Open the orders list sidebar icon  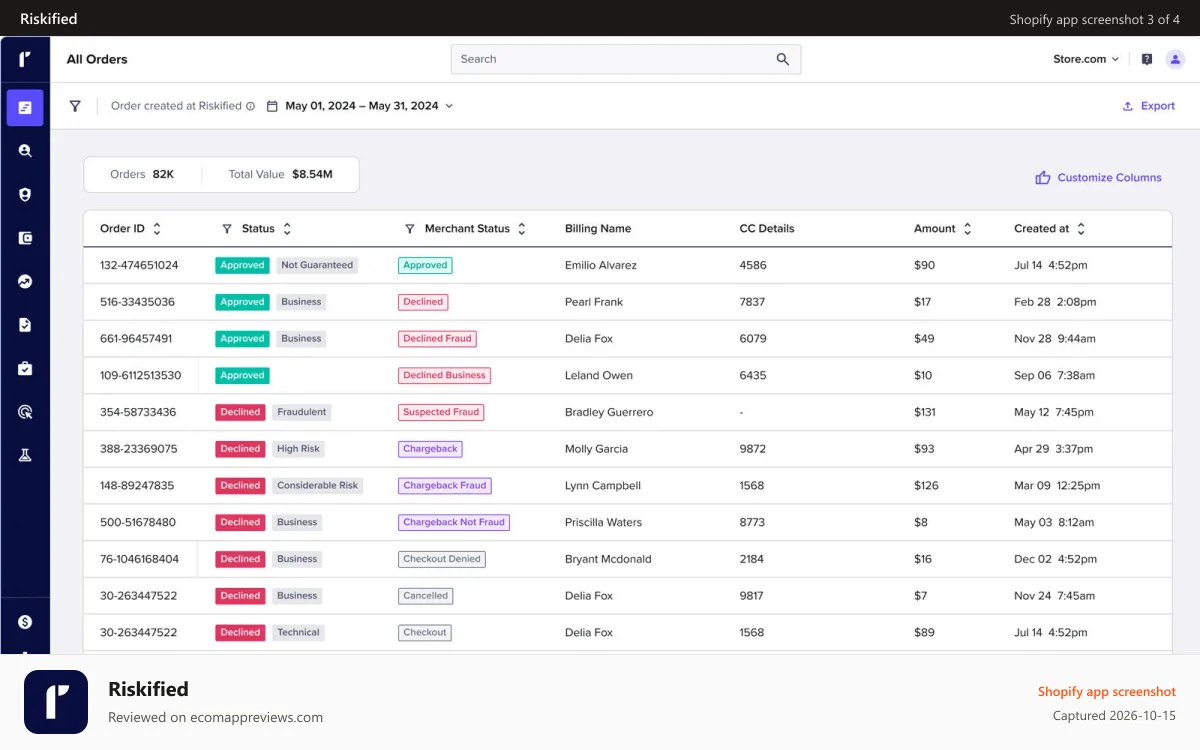point(25,107)
